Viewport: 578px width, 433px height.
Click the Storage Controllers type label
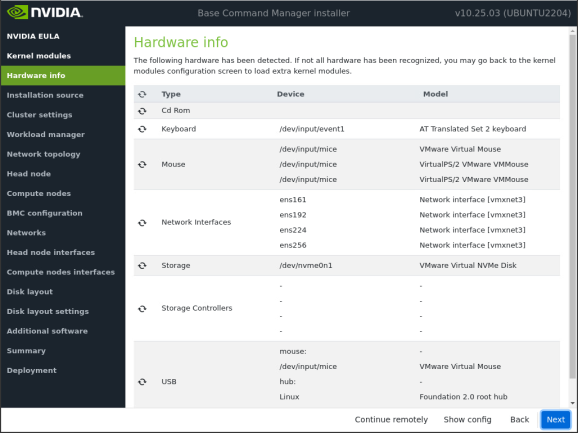click(197, 308)
